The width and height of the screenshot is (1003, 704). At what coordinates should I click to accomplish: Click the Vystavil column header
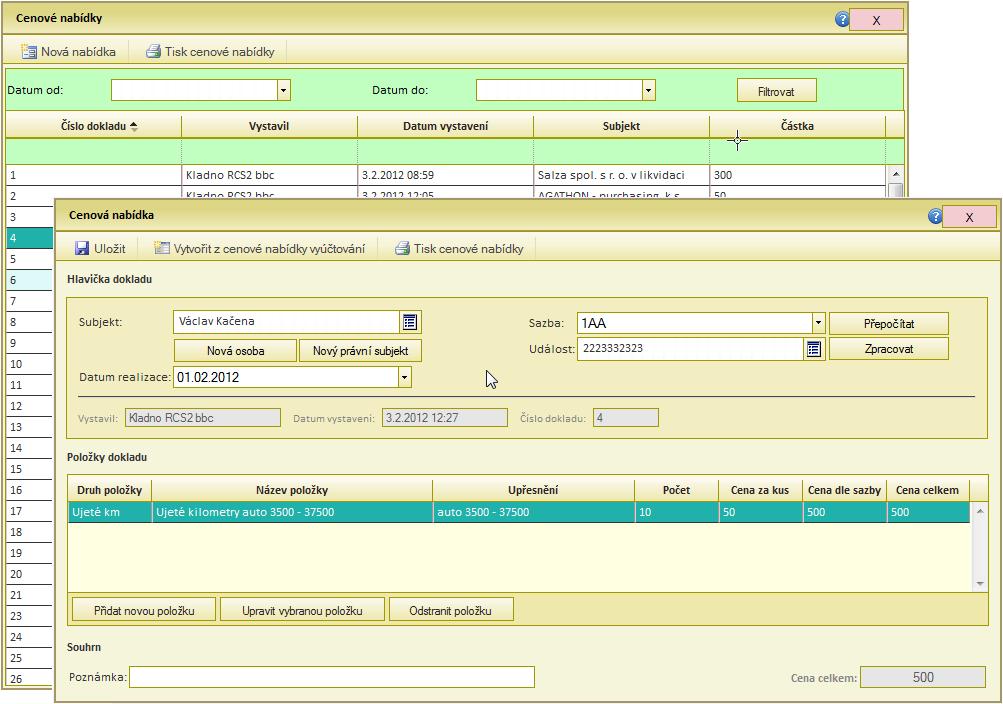click(x=269, y=126)
